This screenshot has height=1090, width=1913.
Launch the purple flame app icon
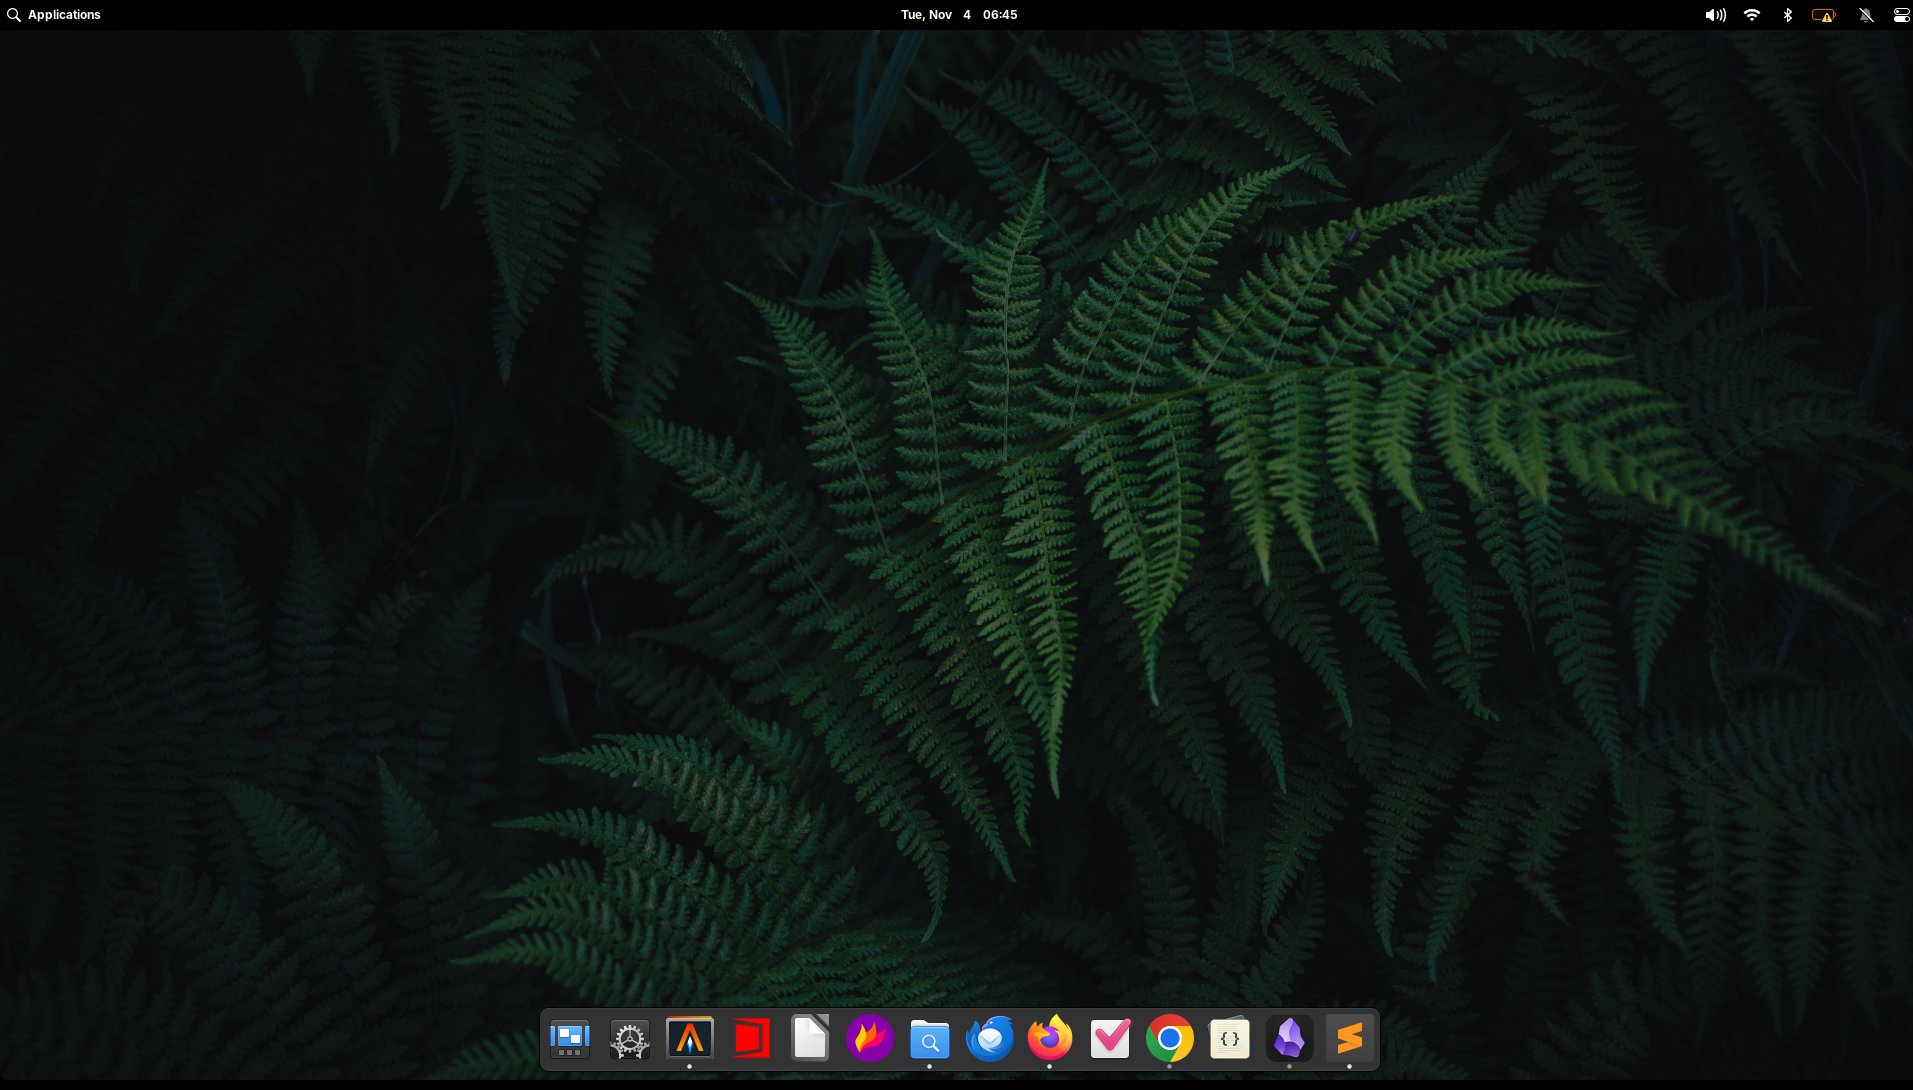(x=870, y=1039)
